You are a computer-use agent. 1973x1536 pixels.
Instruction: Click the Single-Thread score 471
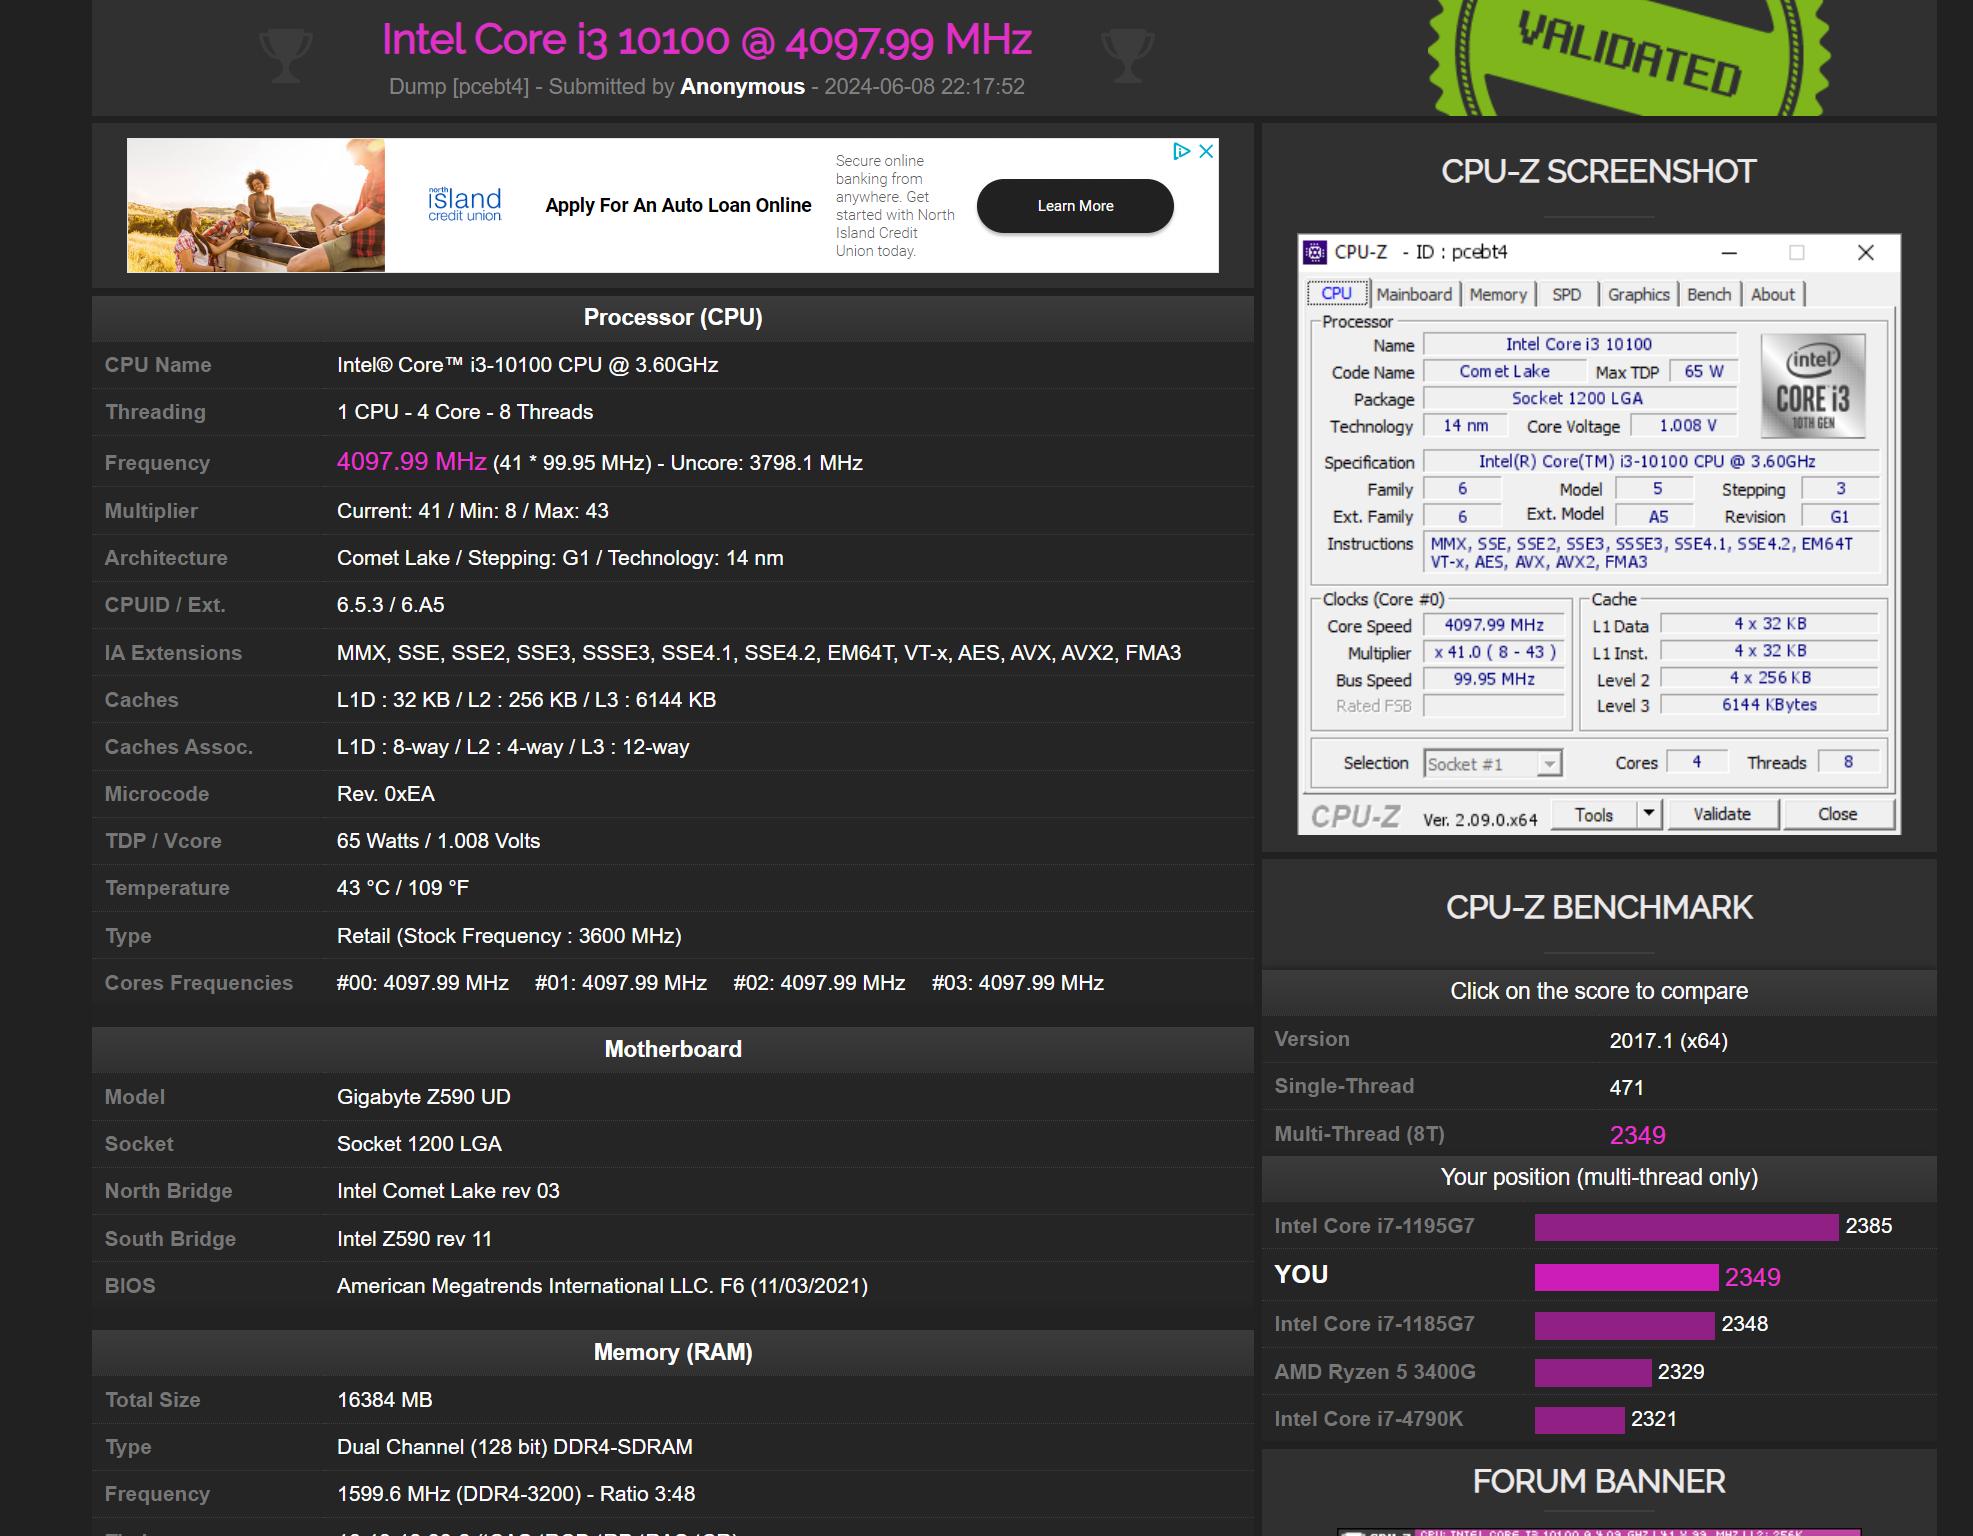click(x=1626, y=1087)
